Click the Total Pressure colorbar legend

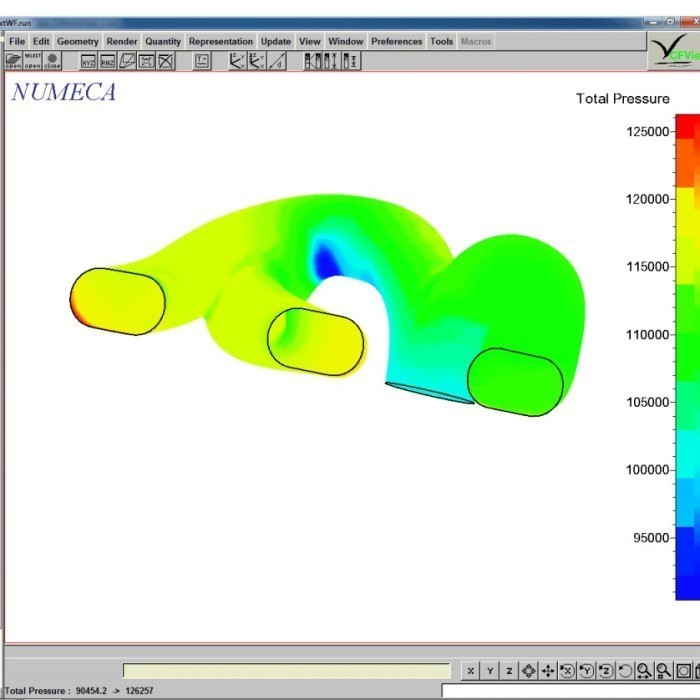[688, 357]
